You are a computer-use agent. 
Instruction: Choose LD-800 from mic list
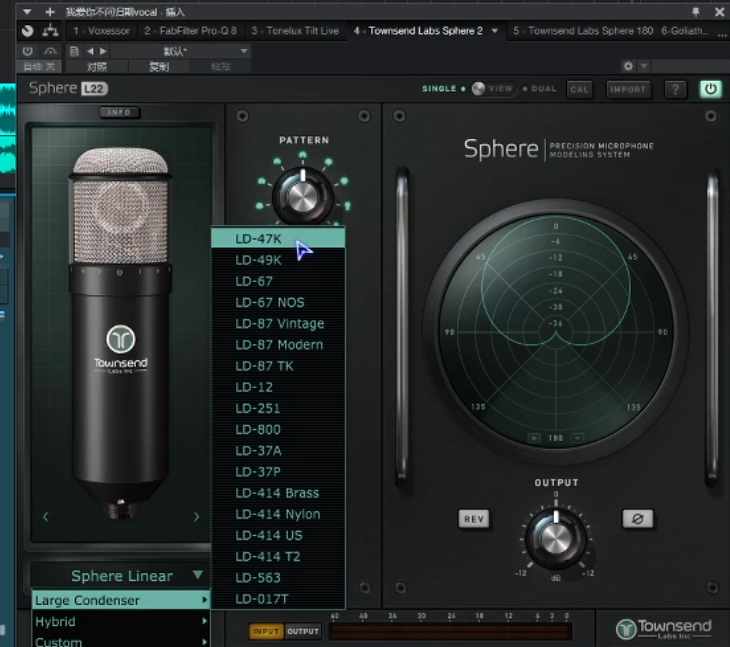[278, 429]
